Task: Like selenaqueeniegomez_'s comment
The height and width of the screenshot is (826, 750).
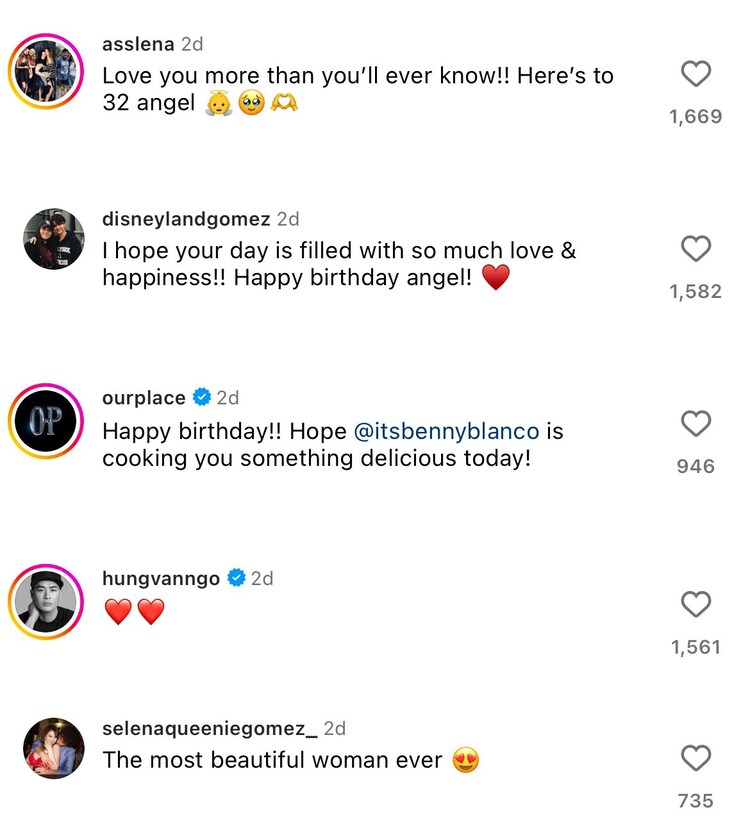Action: point(696,759)
